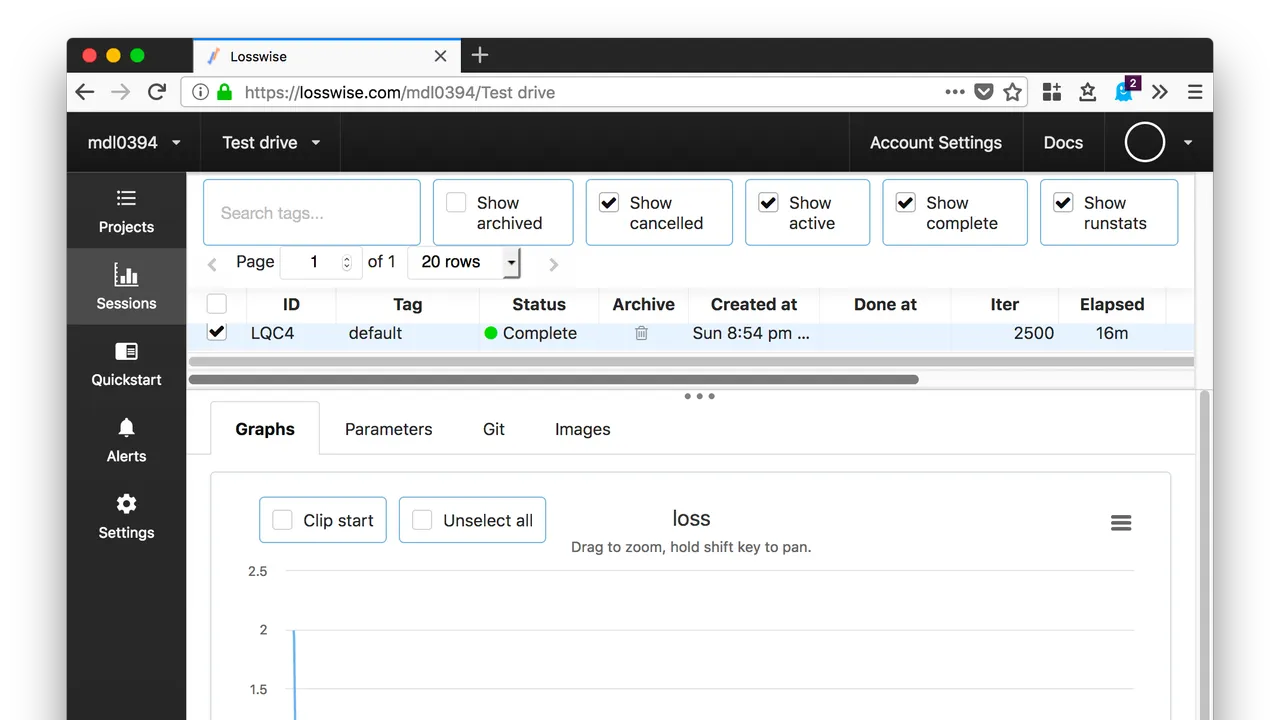Image resolution: width=1280 pixels, height=720 pixels.
Task: Enable Show archived checkbox
Action: pyautogui.click(x=456, y=203)
